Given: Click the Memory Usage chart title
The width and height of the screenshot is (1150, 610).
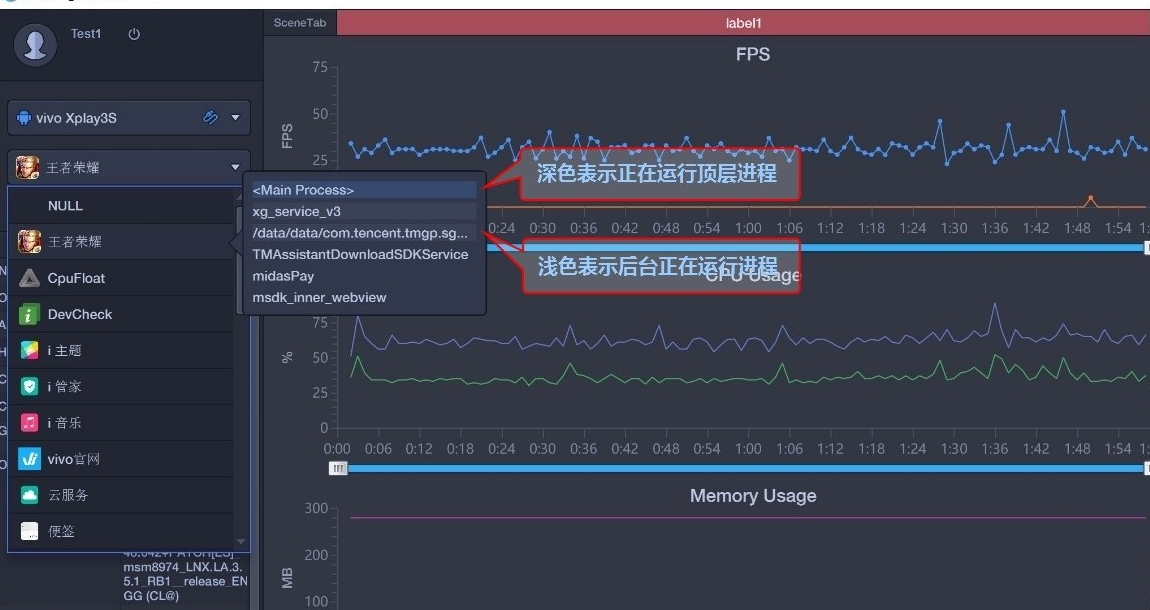Looking at the screenshot, I should click(752, 496).
